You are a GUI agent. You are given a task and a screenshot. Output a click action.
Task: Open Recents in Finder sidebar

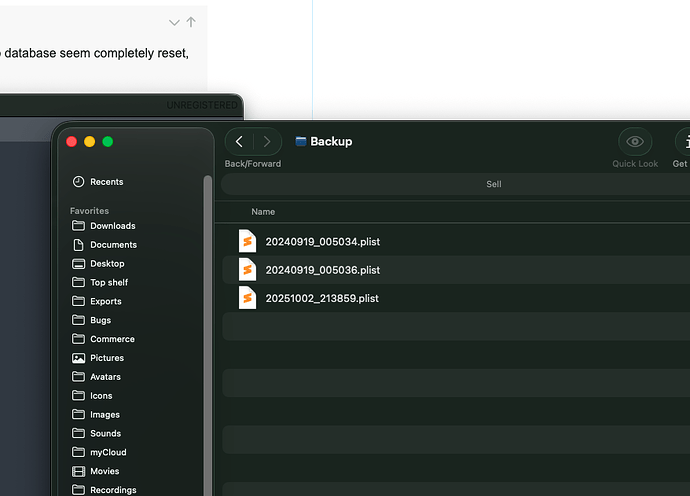pos(98,182)
